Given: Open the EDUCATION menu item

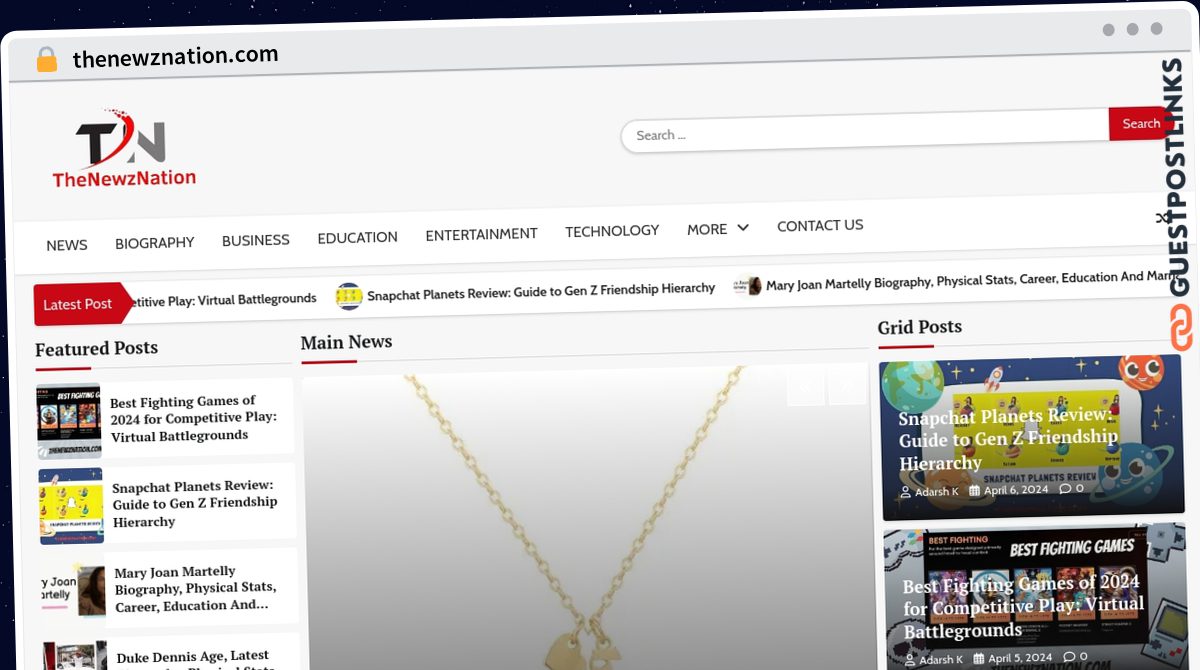Looking at the screenshot, I should [x=358, y=237].
